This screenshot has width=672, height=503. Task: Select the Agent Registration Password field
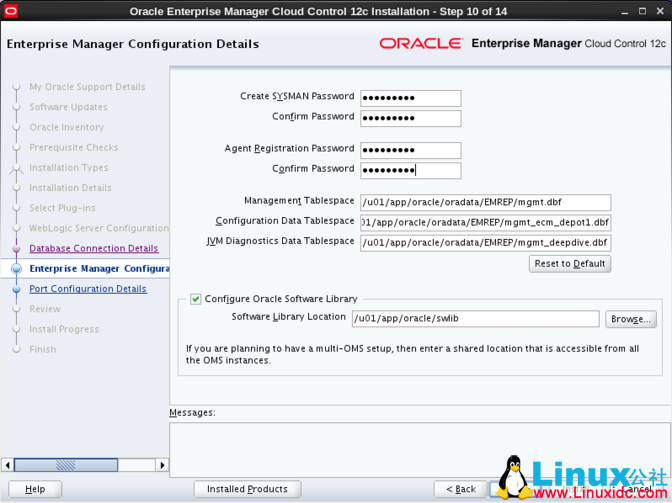[411, 150]
